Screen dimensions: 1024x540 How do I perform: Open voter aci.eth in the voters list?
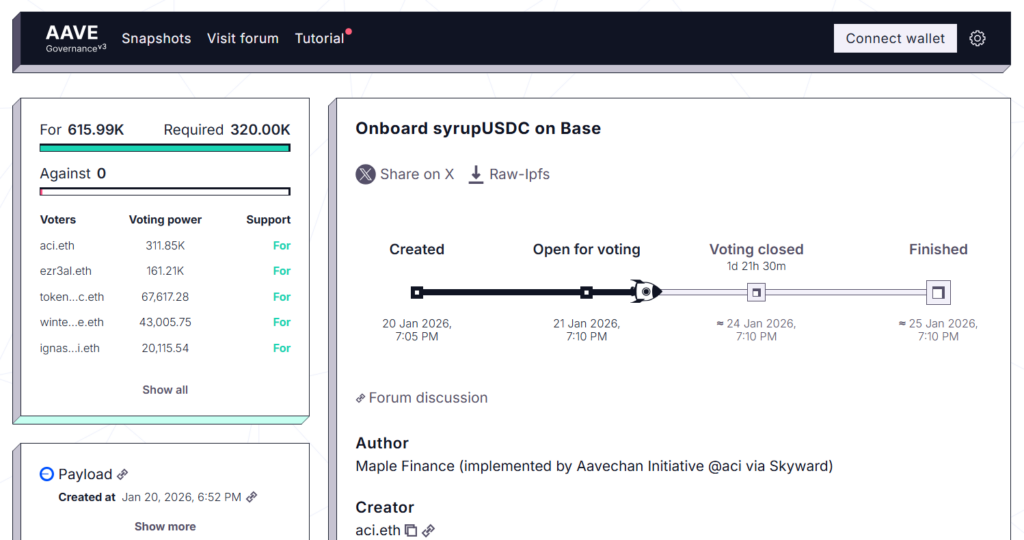pos(57,246)
